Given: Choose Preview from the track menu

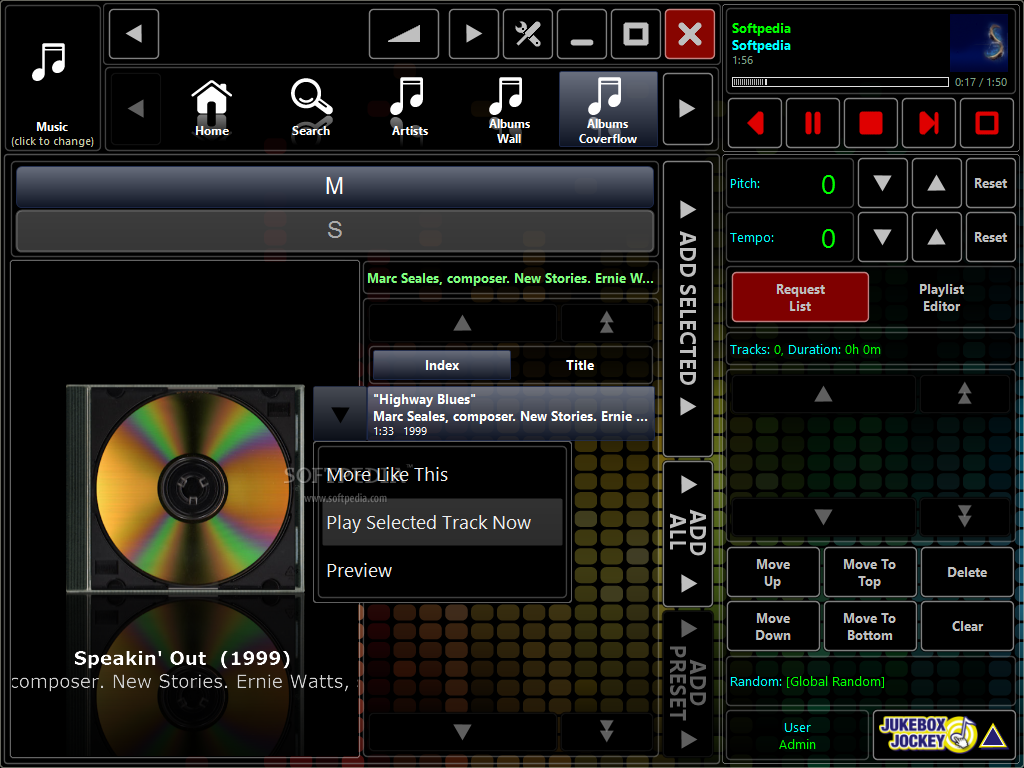Looking at the screenshot, I should coord(442,570).
